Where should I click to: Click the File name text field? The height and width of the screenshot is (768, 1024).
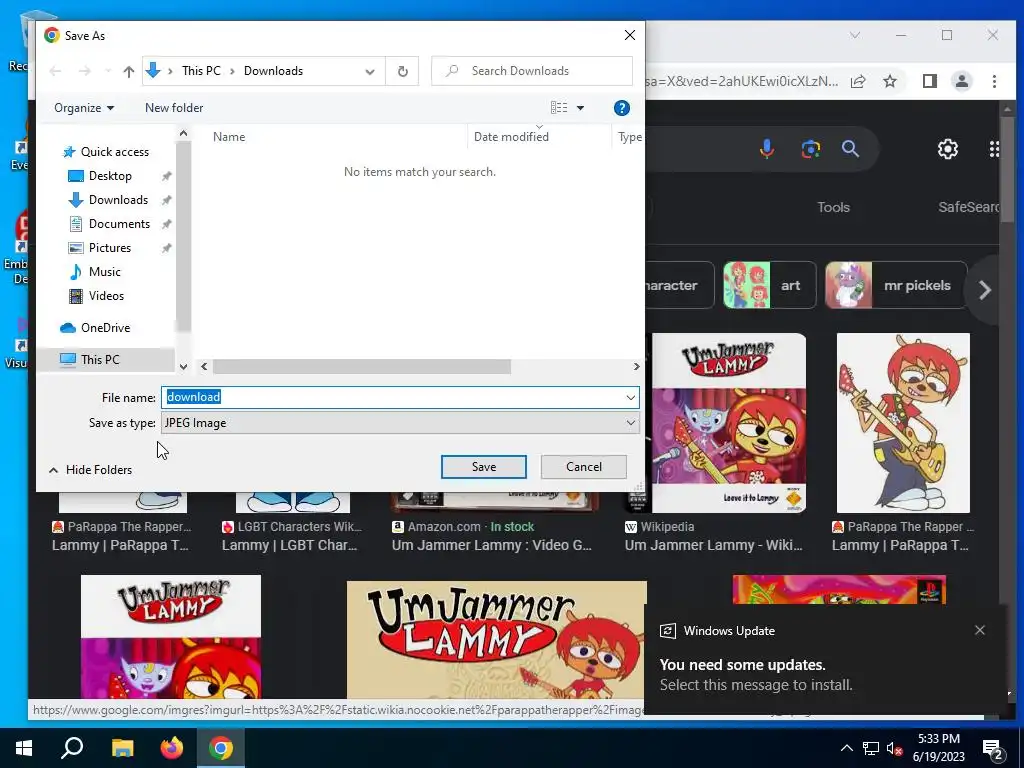[x=392, y=397]
